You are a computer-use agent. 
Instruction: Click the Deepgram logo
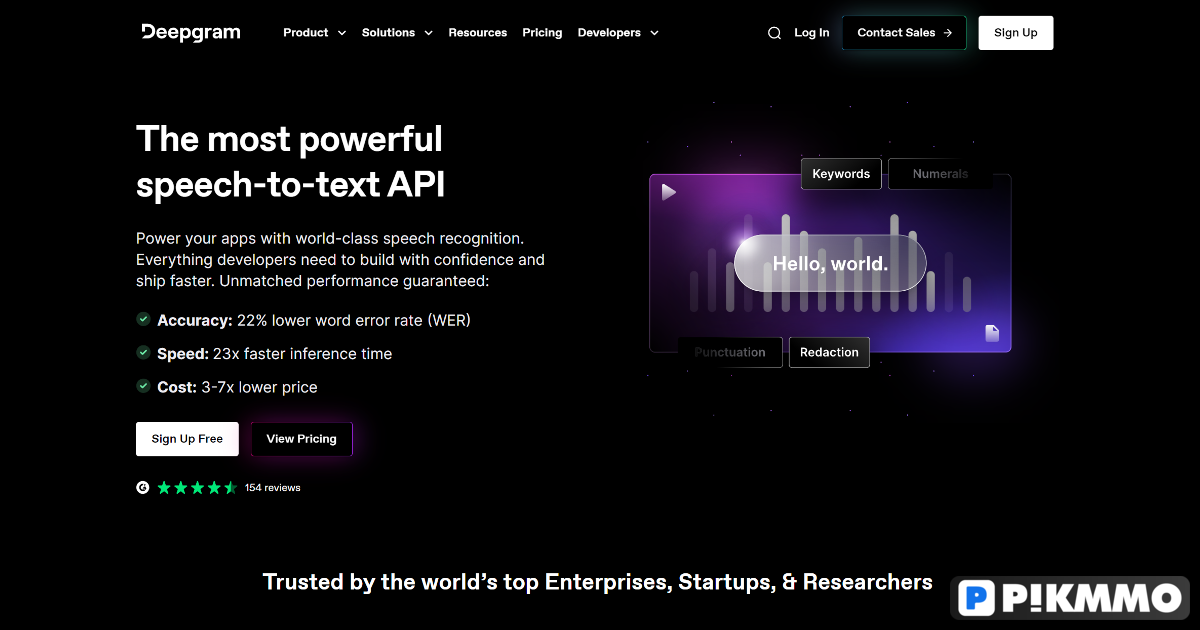coord(191,32)
